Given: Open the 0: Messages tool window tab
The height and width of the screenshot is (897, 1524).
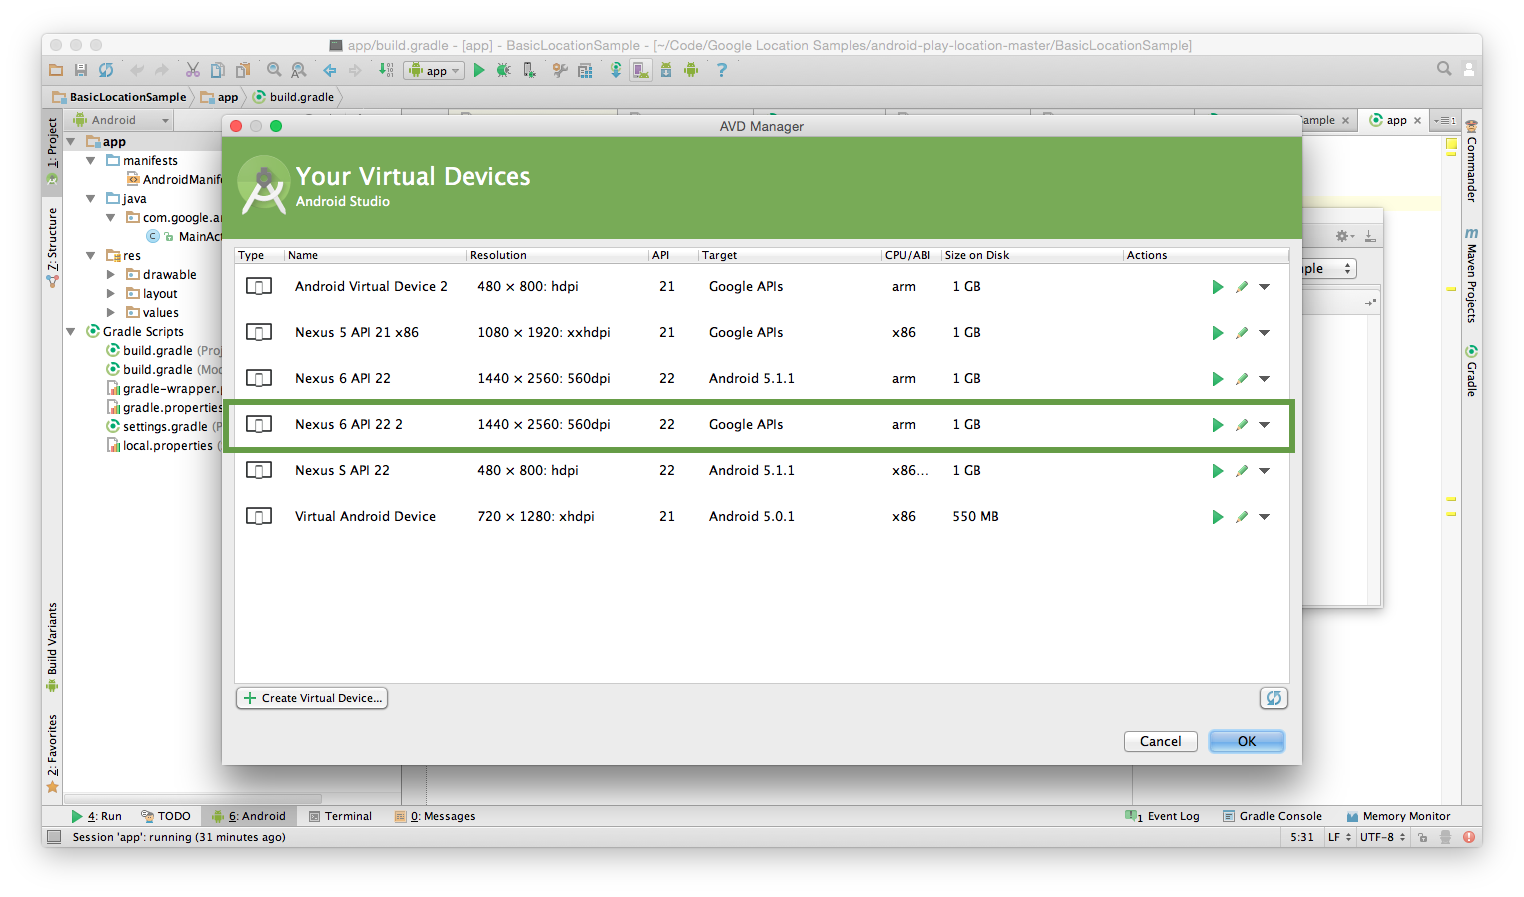Looking at the screenshot, I should click(x=435, y=816).
